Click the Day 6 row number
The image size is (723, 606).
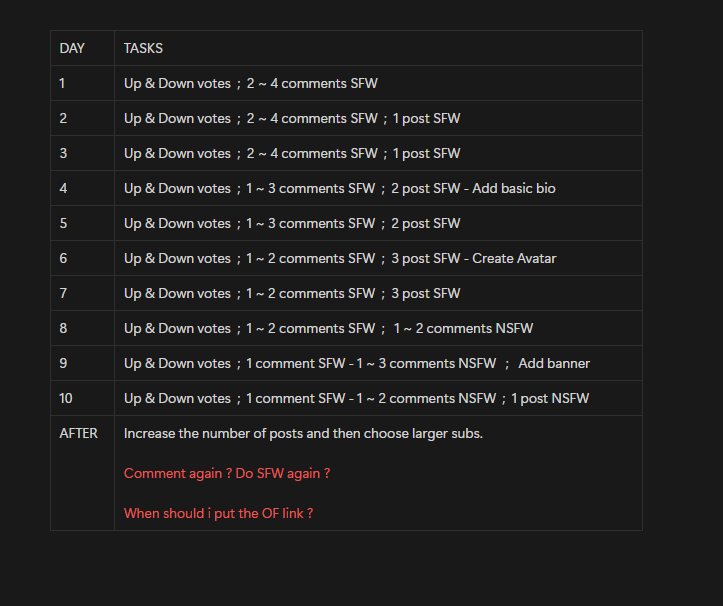(x=63, y=259)
